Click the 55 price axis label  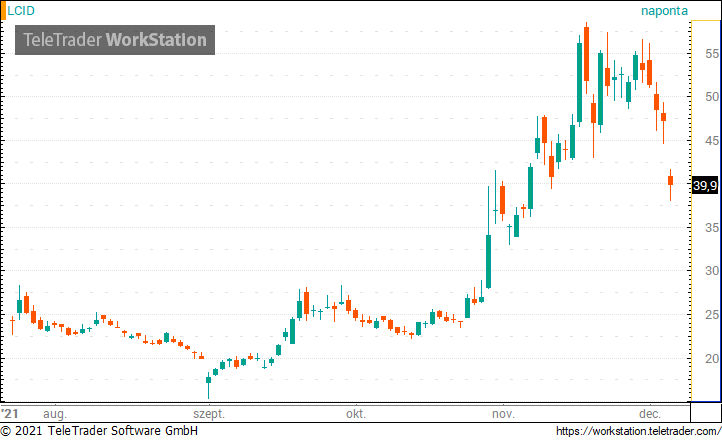point(712,54)
